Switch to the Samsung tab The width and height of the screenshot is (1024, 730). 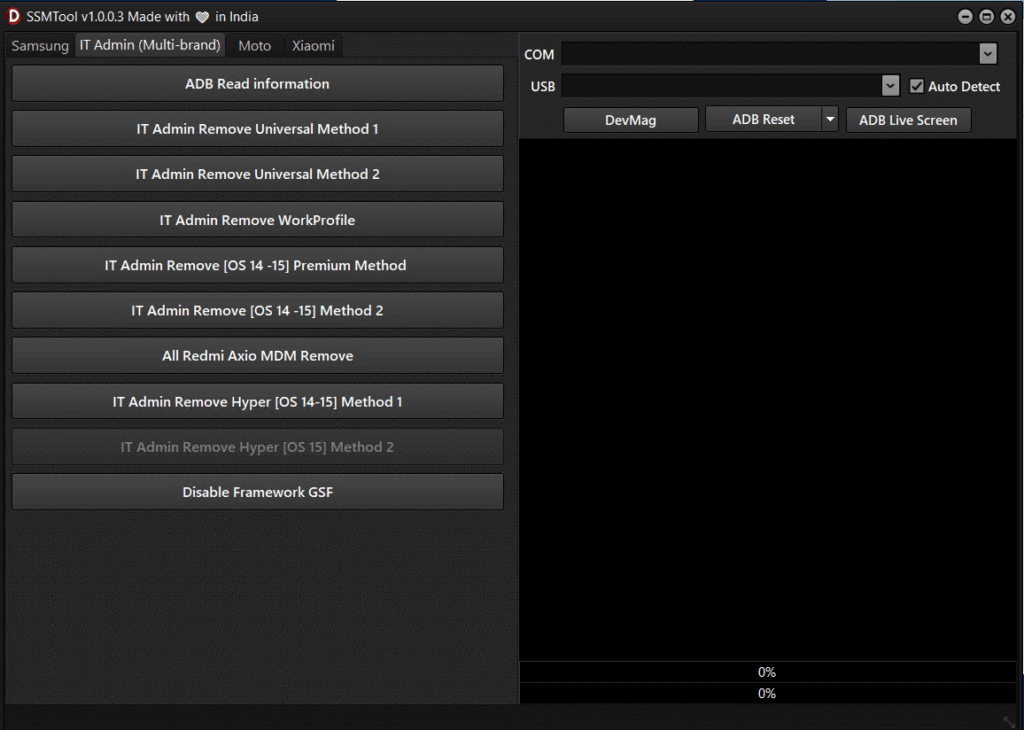pyautogui.click(x=40, y=46)
